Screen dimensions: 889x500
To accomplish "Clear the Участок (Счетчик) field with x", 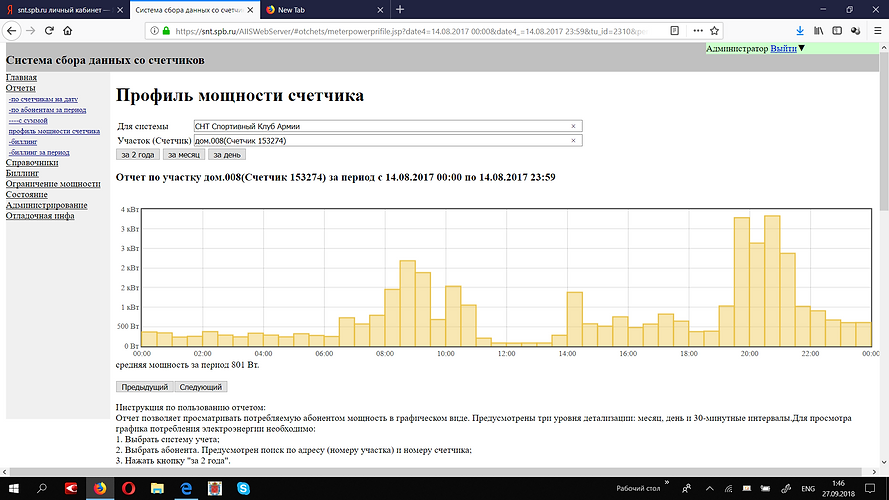I will tap(573, 141).
